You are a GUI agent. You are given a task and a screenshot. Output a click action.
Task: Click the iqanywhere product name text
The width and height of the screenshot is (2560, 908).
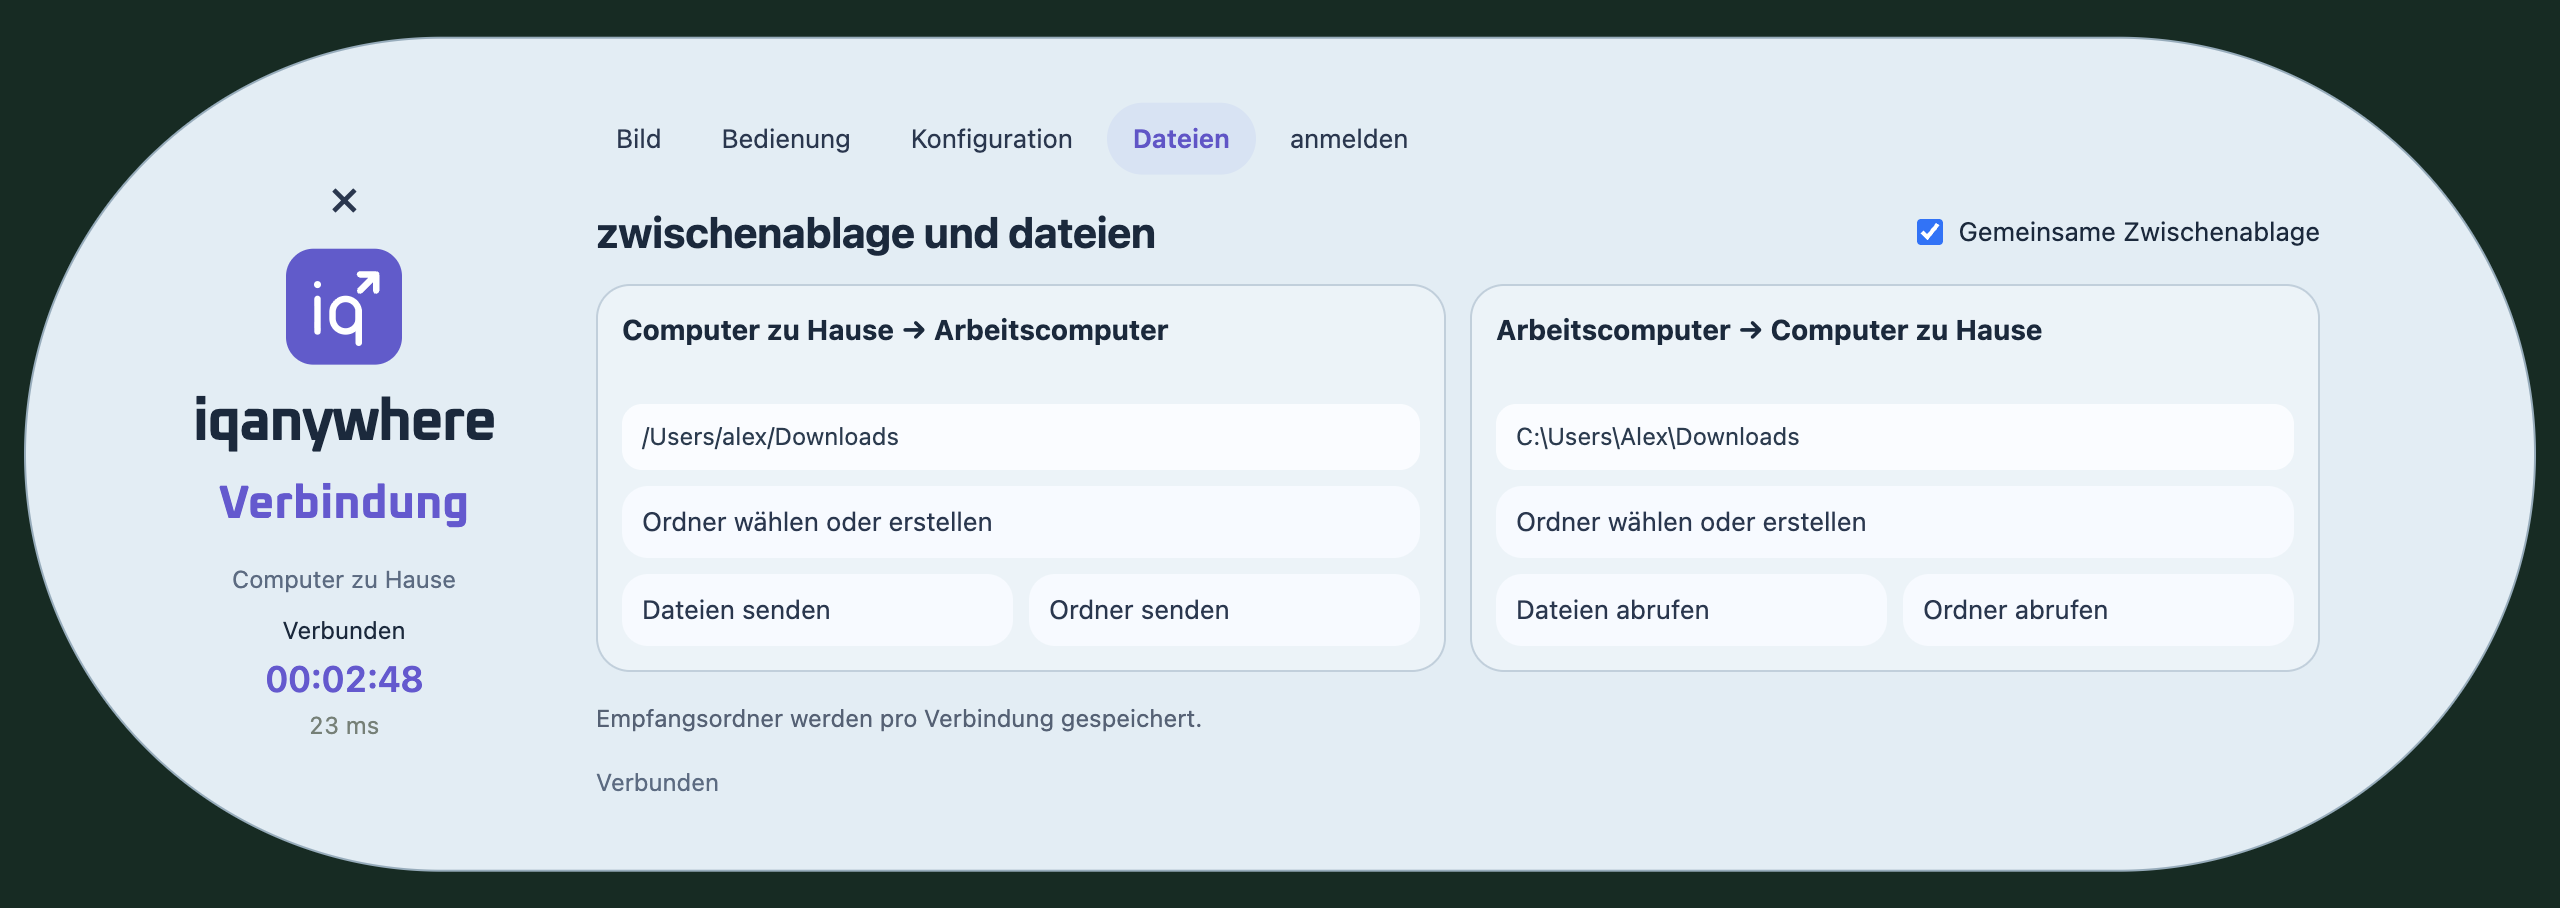344,421
